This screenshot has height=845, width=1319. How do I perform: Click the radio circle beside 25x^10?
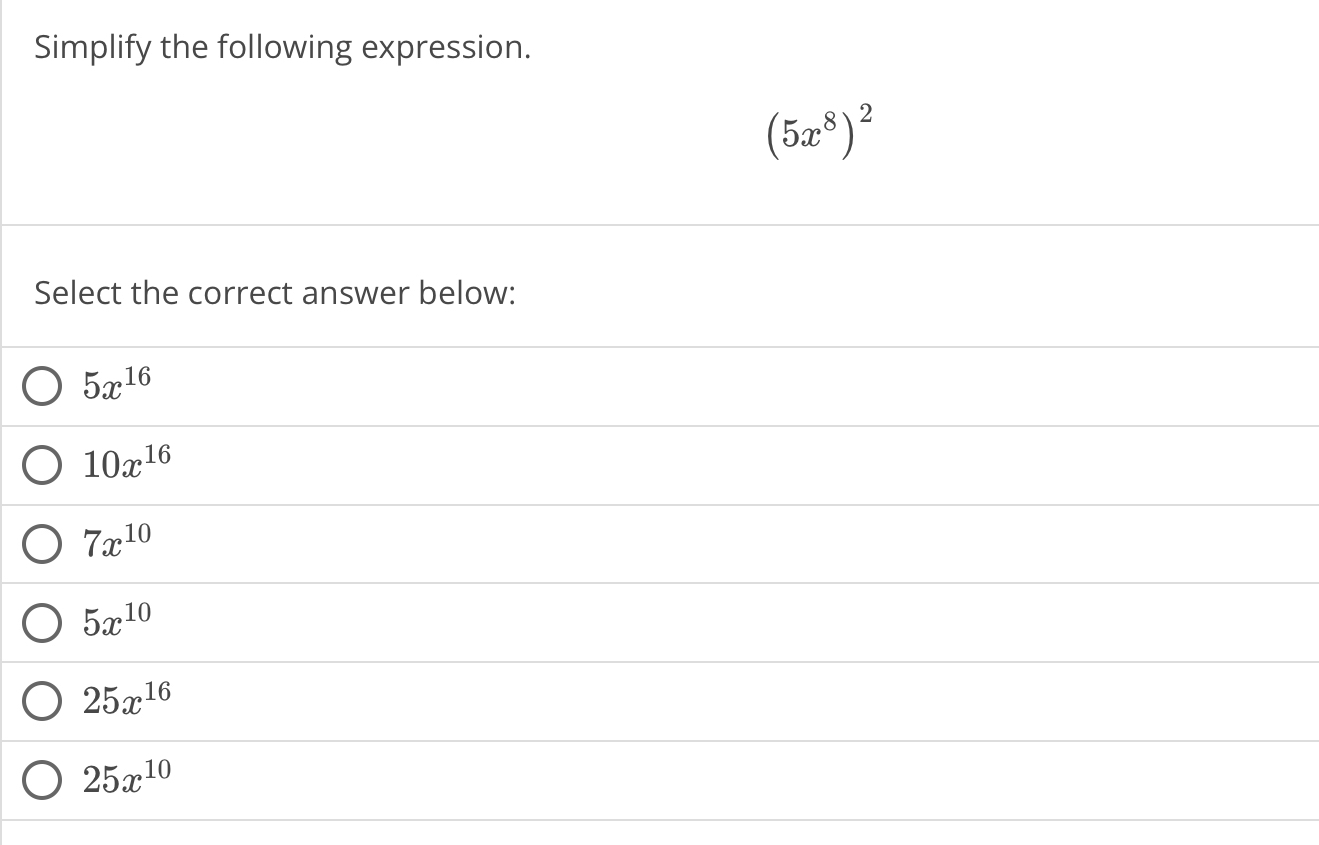[41, 780]
